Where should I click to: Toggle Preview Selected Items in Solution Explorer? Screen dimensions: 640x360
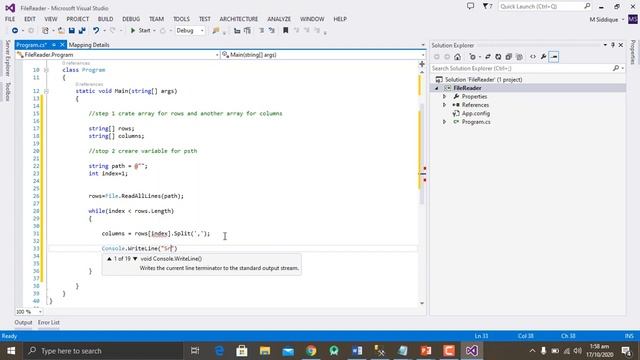click(x=554, y=57)
